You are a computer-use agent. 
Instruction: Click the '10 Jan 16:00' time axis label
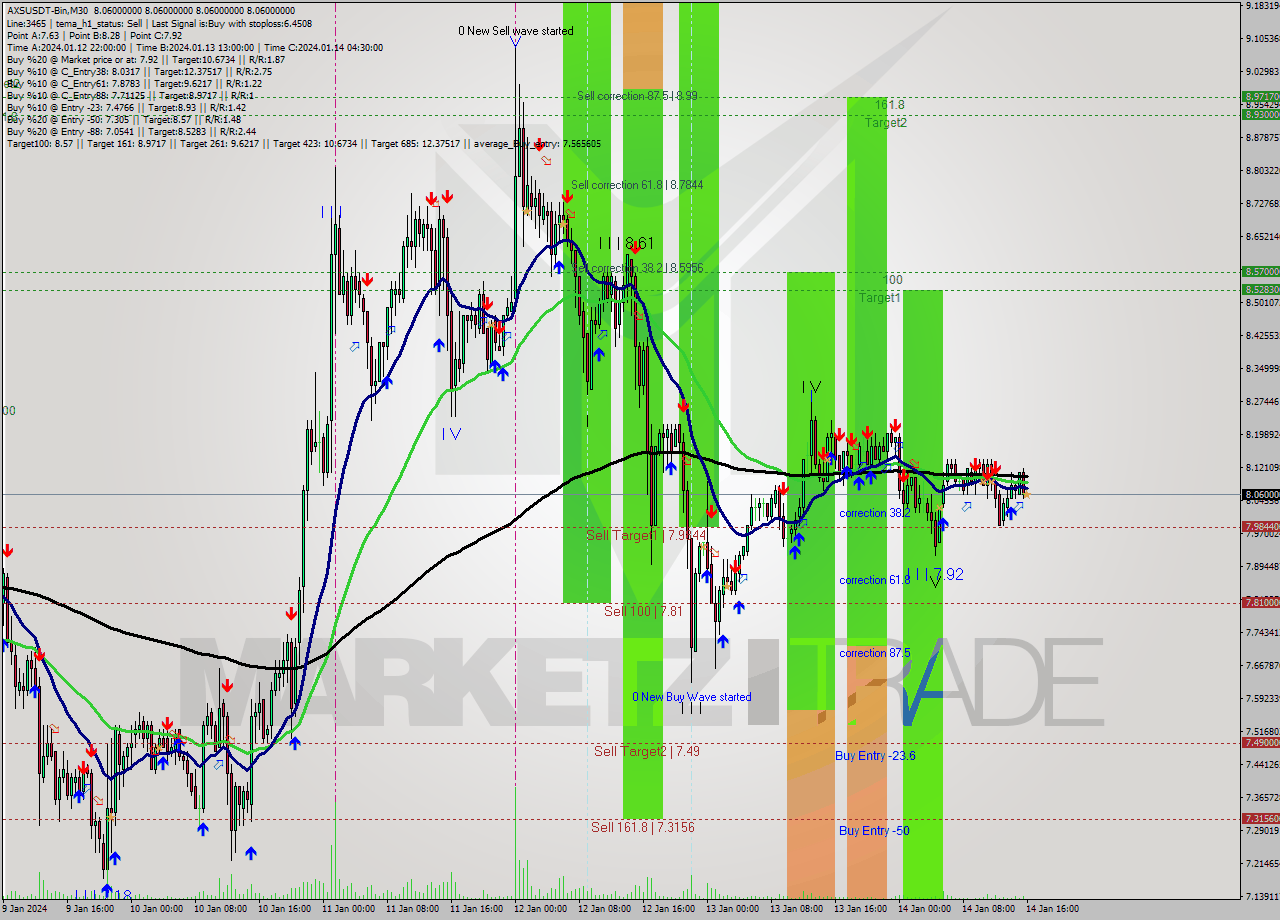point(284,909)
